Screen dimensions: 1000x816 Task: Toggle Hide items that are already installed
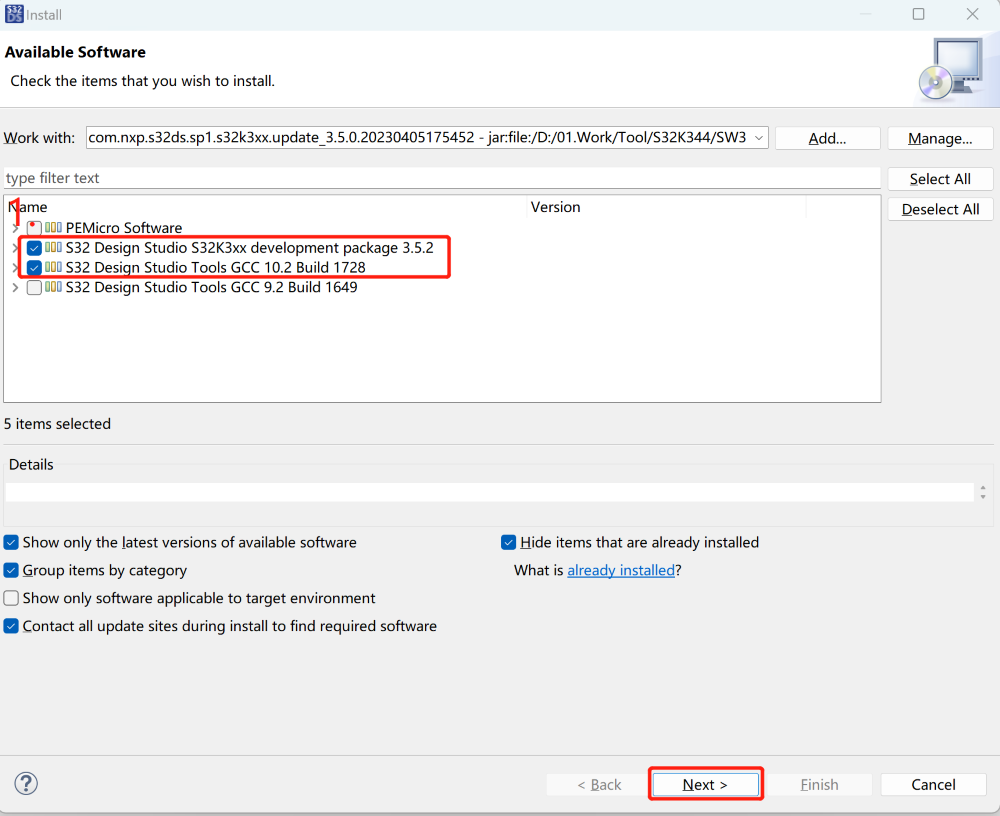pyautogui.click(x=508, y=542)
